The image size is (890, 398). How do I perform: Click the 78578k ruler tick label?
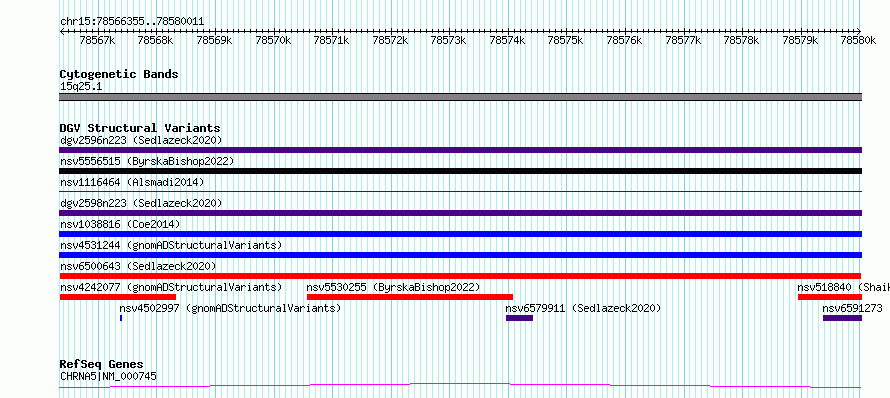(x=741, y=40)
